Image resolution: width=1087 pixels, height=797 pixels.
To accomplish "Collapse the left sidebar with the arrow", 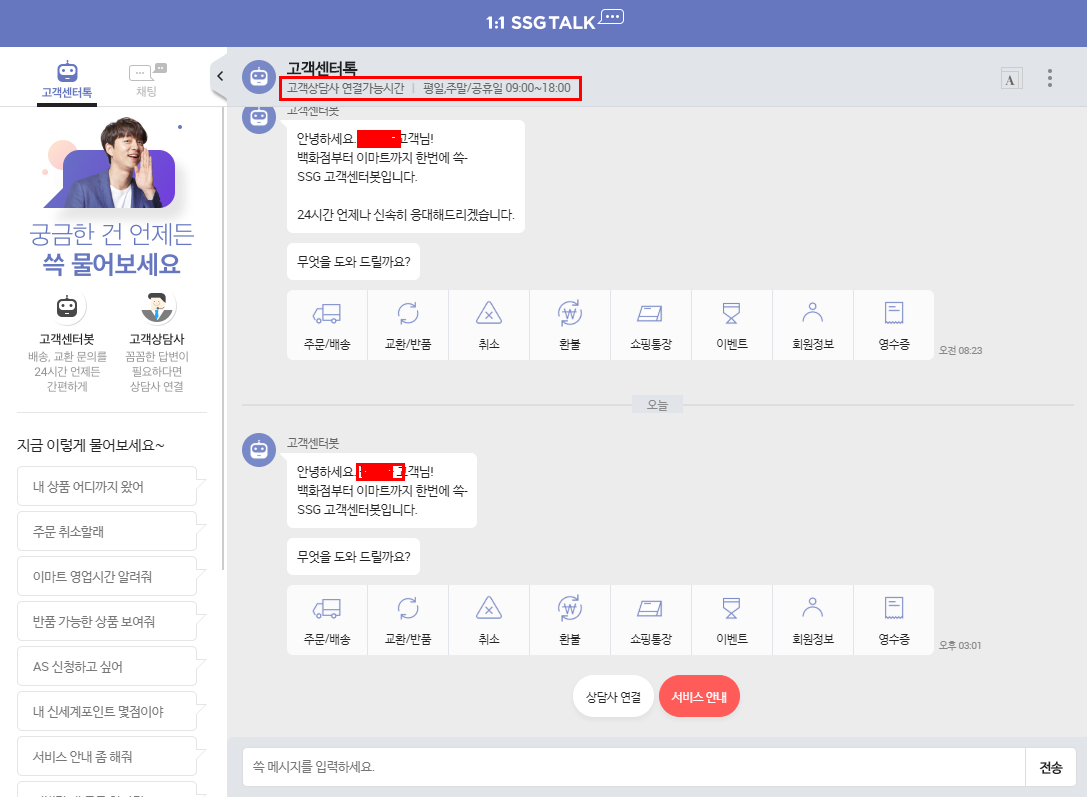I will (x=219, y=76).
